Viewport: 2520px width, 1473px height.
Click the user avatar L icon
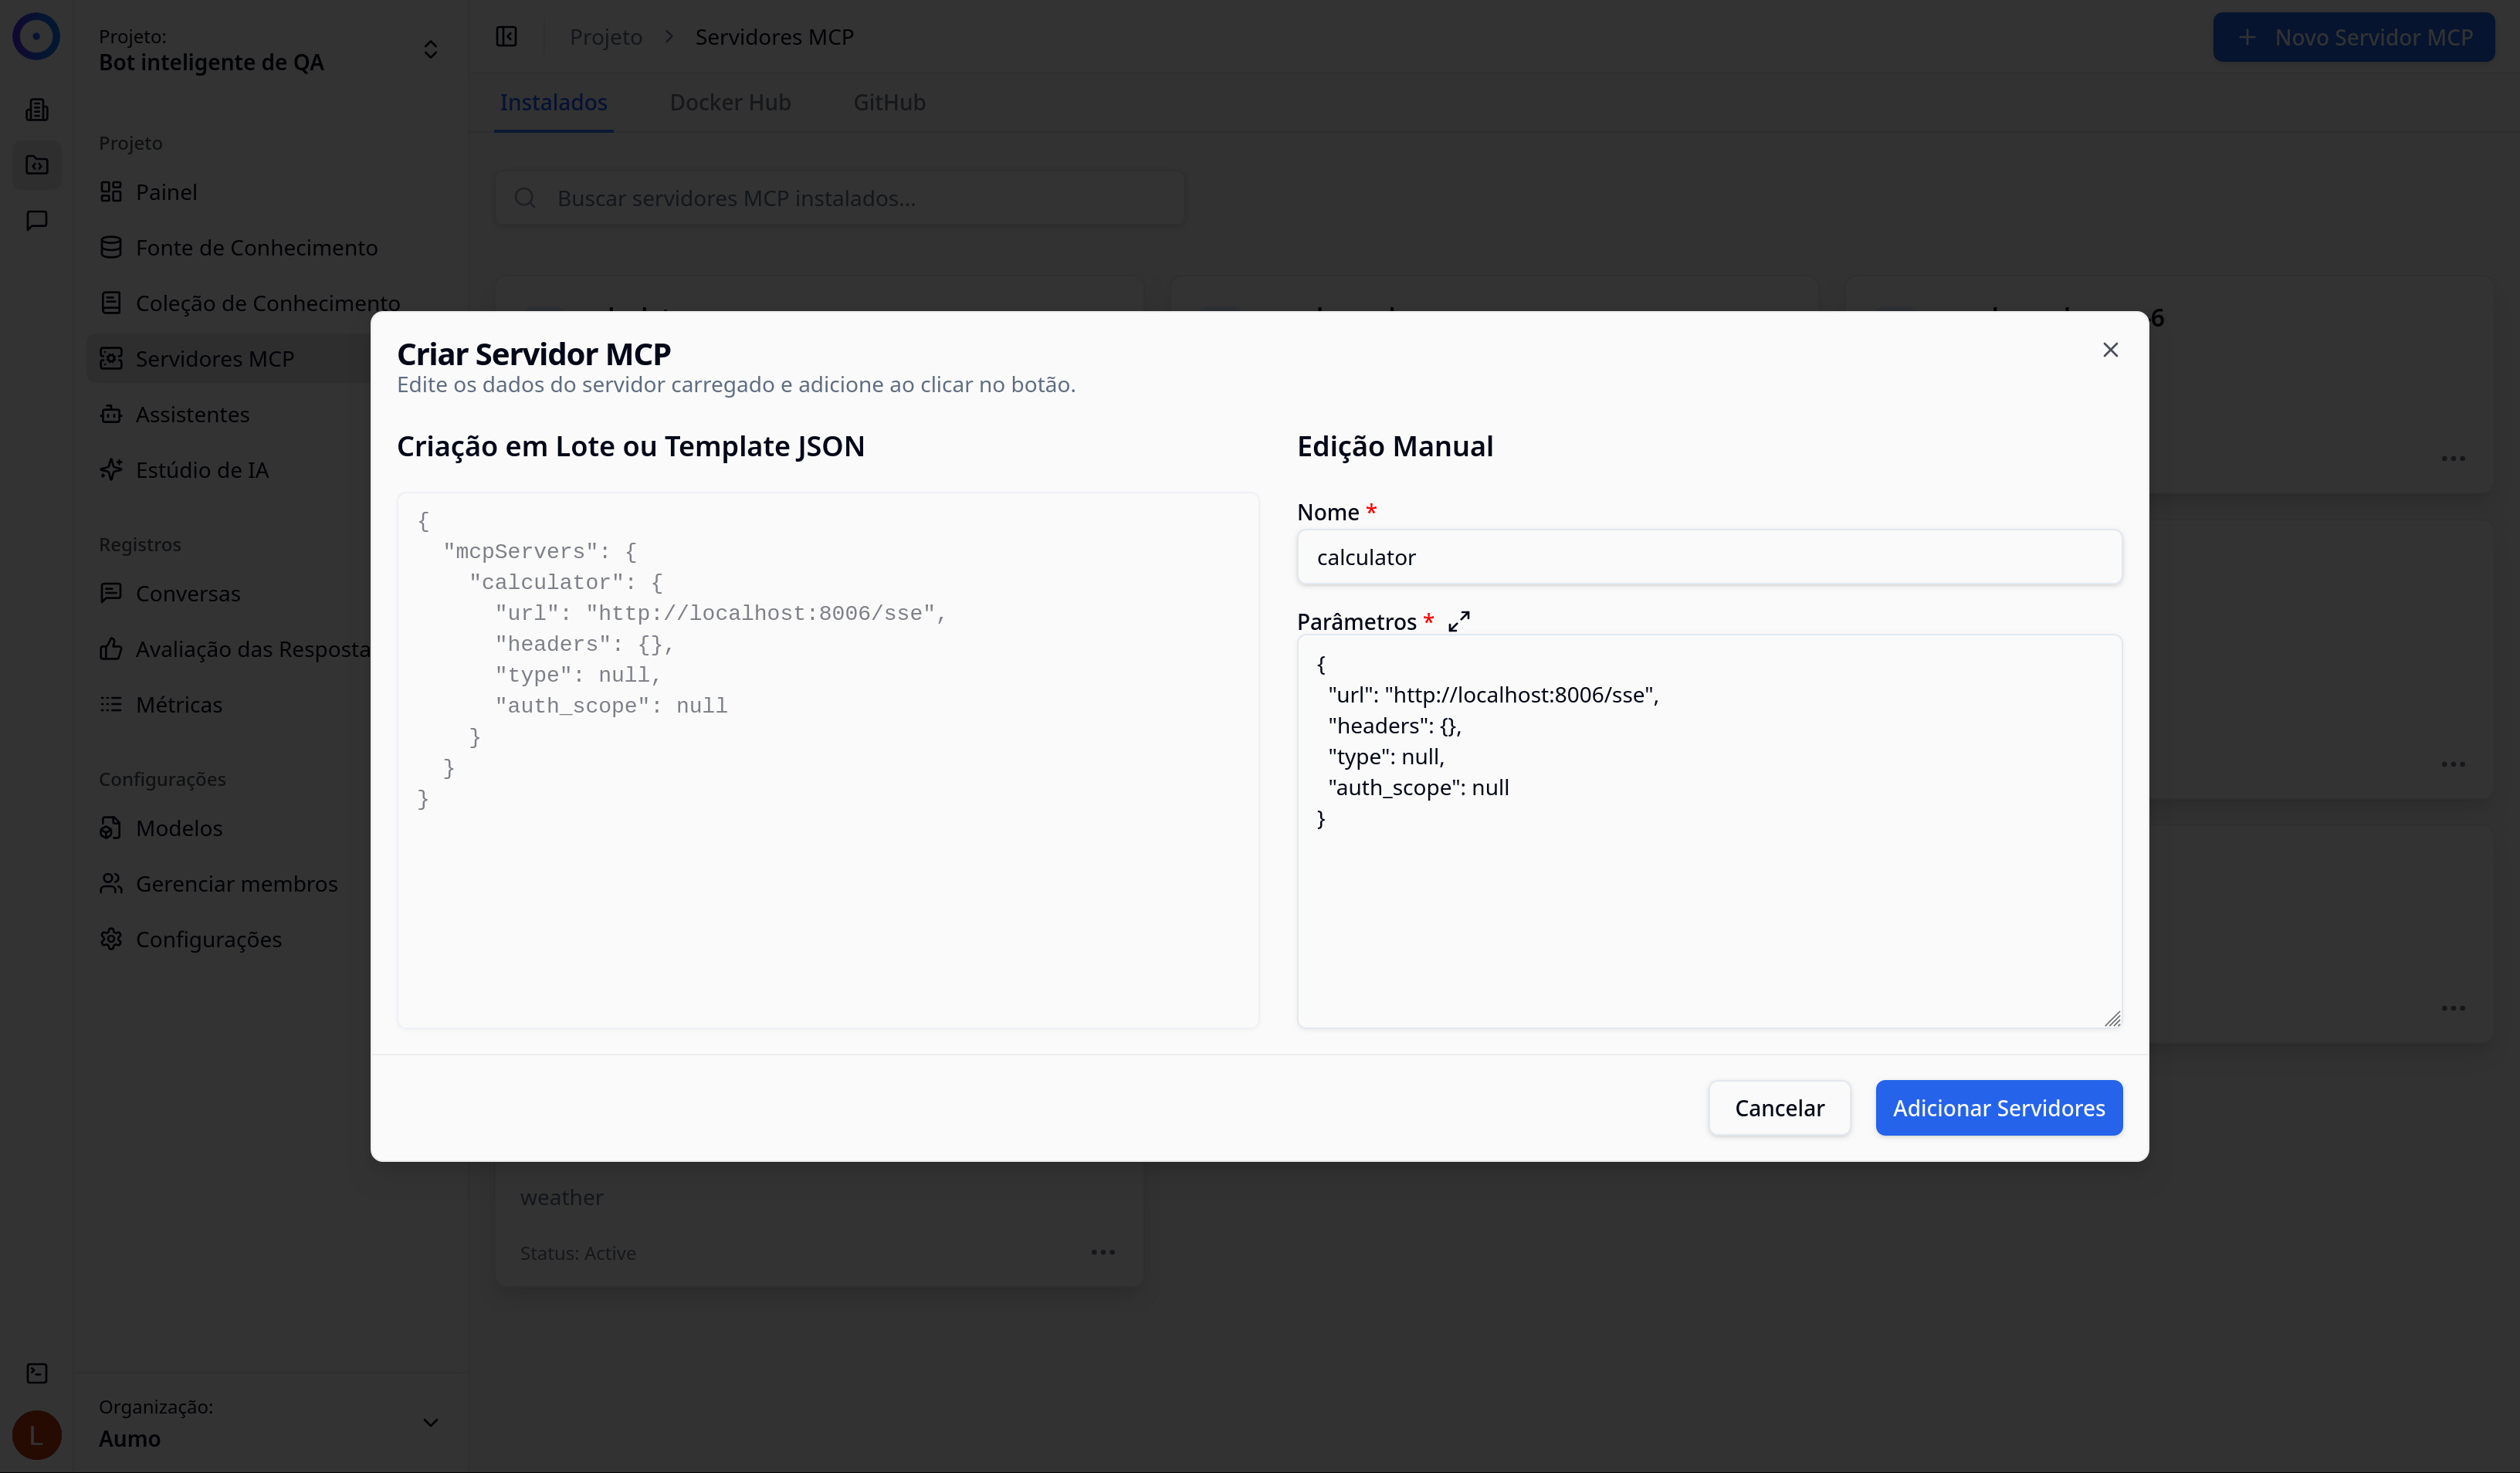(37, 1435)
